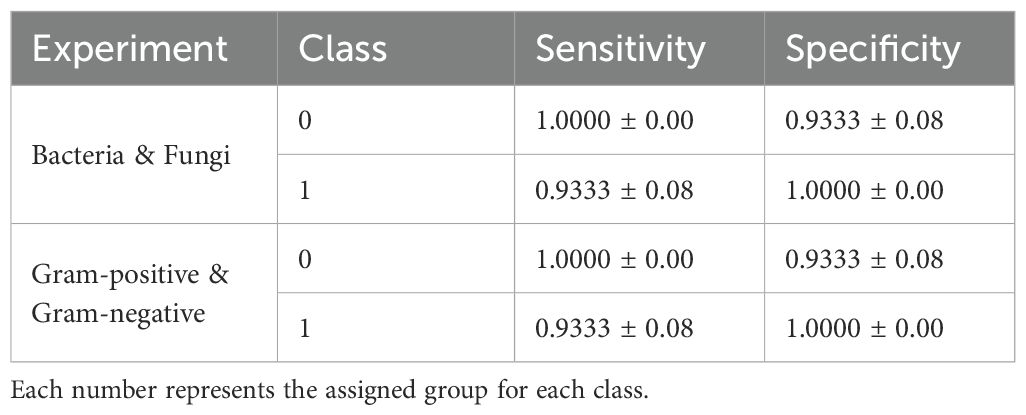Click class 1 cell in Gram-negative row

click(396, 327)
